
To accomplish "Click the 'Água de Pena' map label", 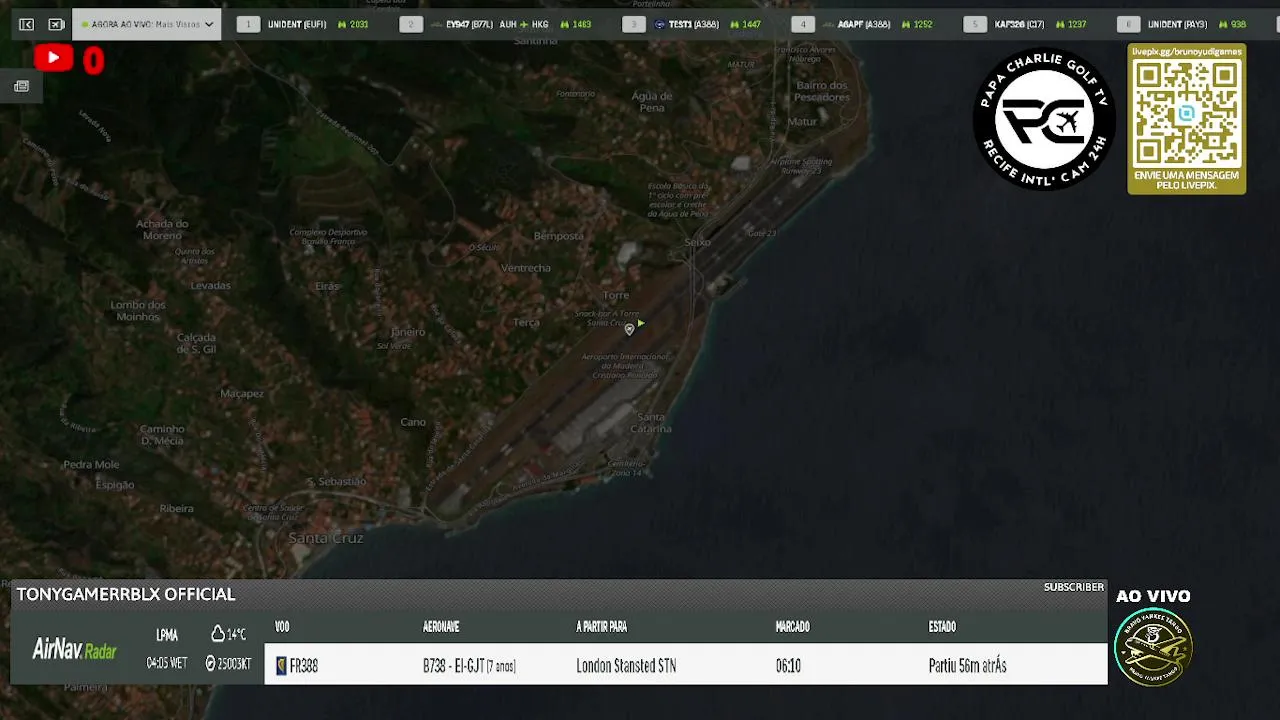I will pos(652,101).
